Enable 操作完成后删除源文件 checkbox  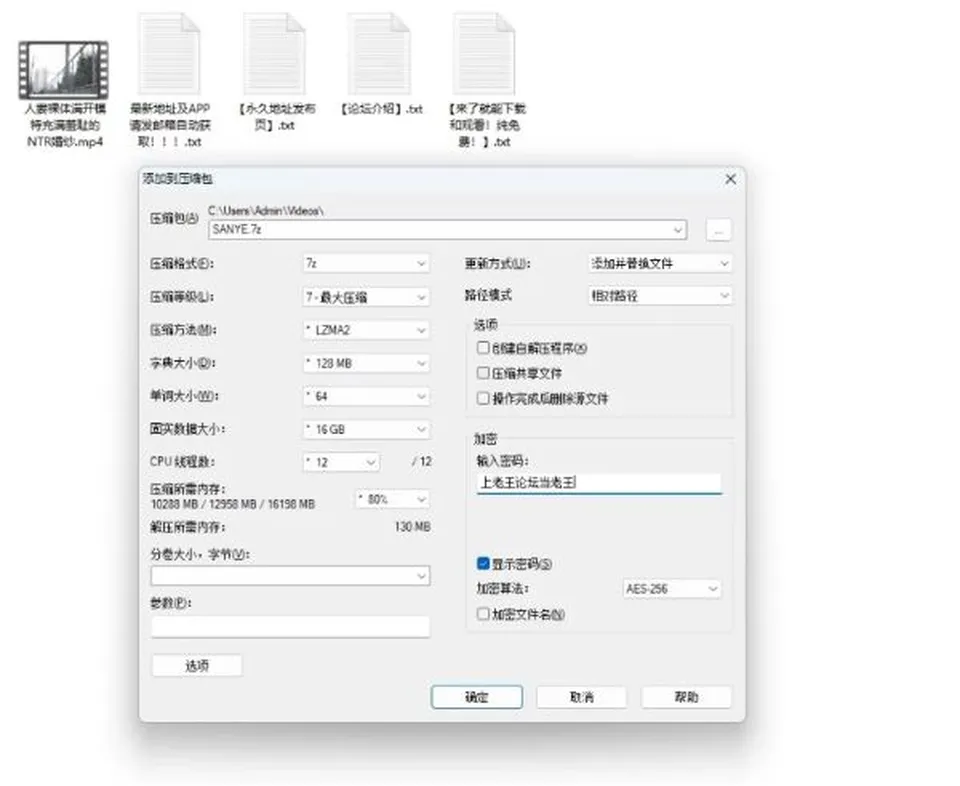tap(482, 399)
